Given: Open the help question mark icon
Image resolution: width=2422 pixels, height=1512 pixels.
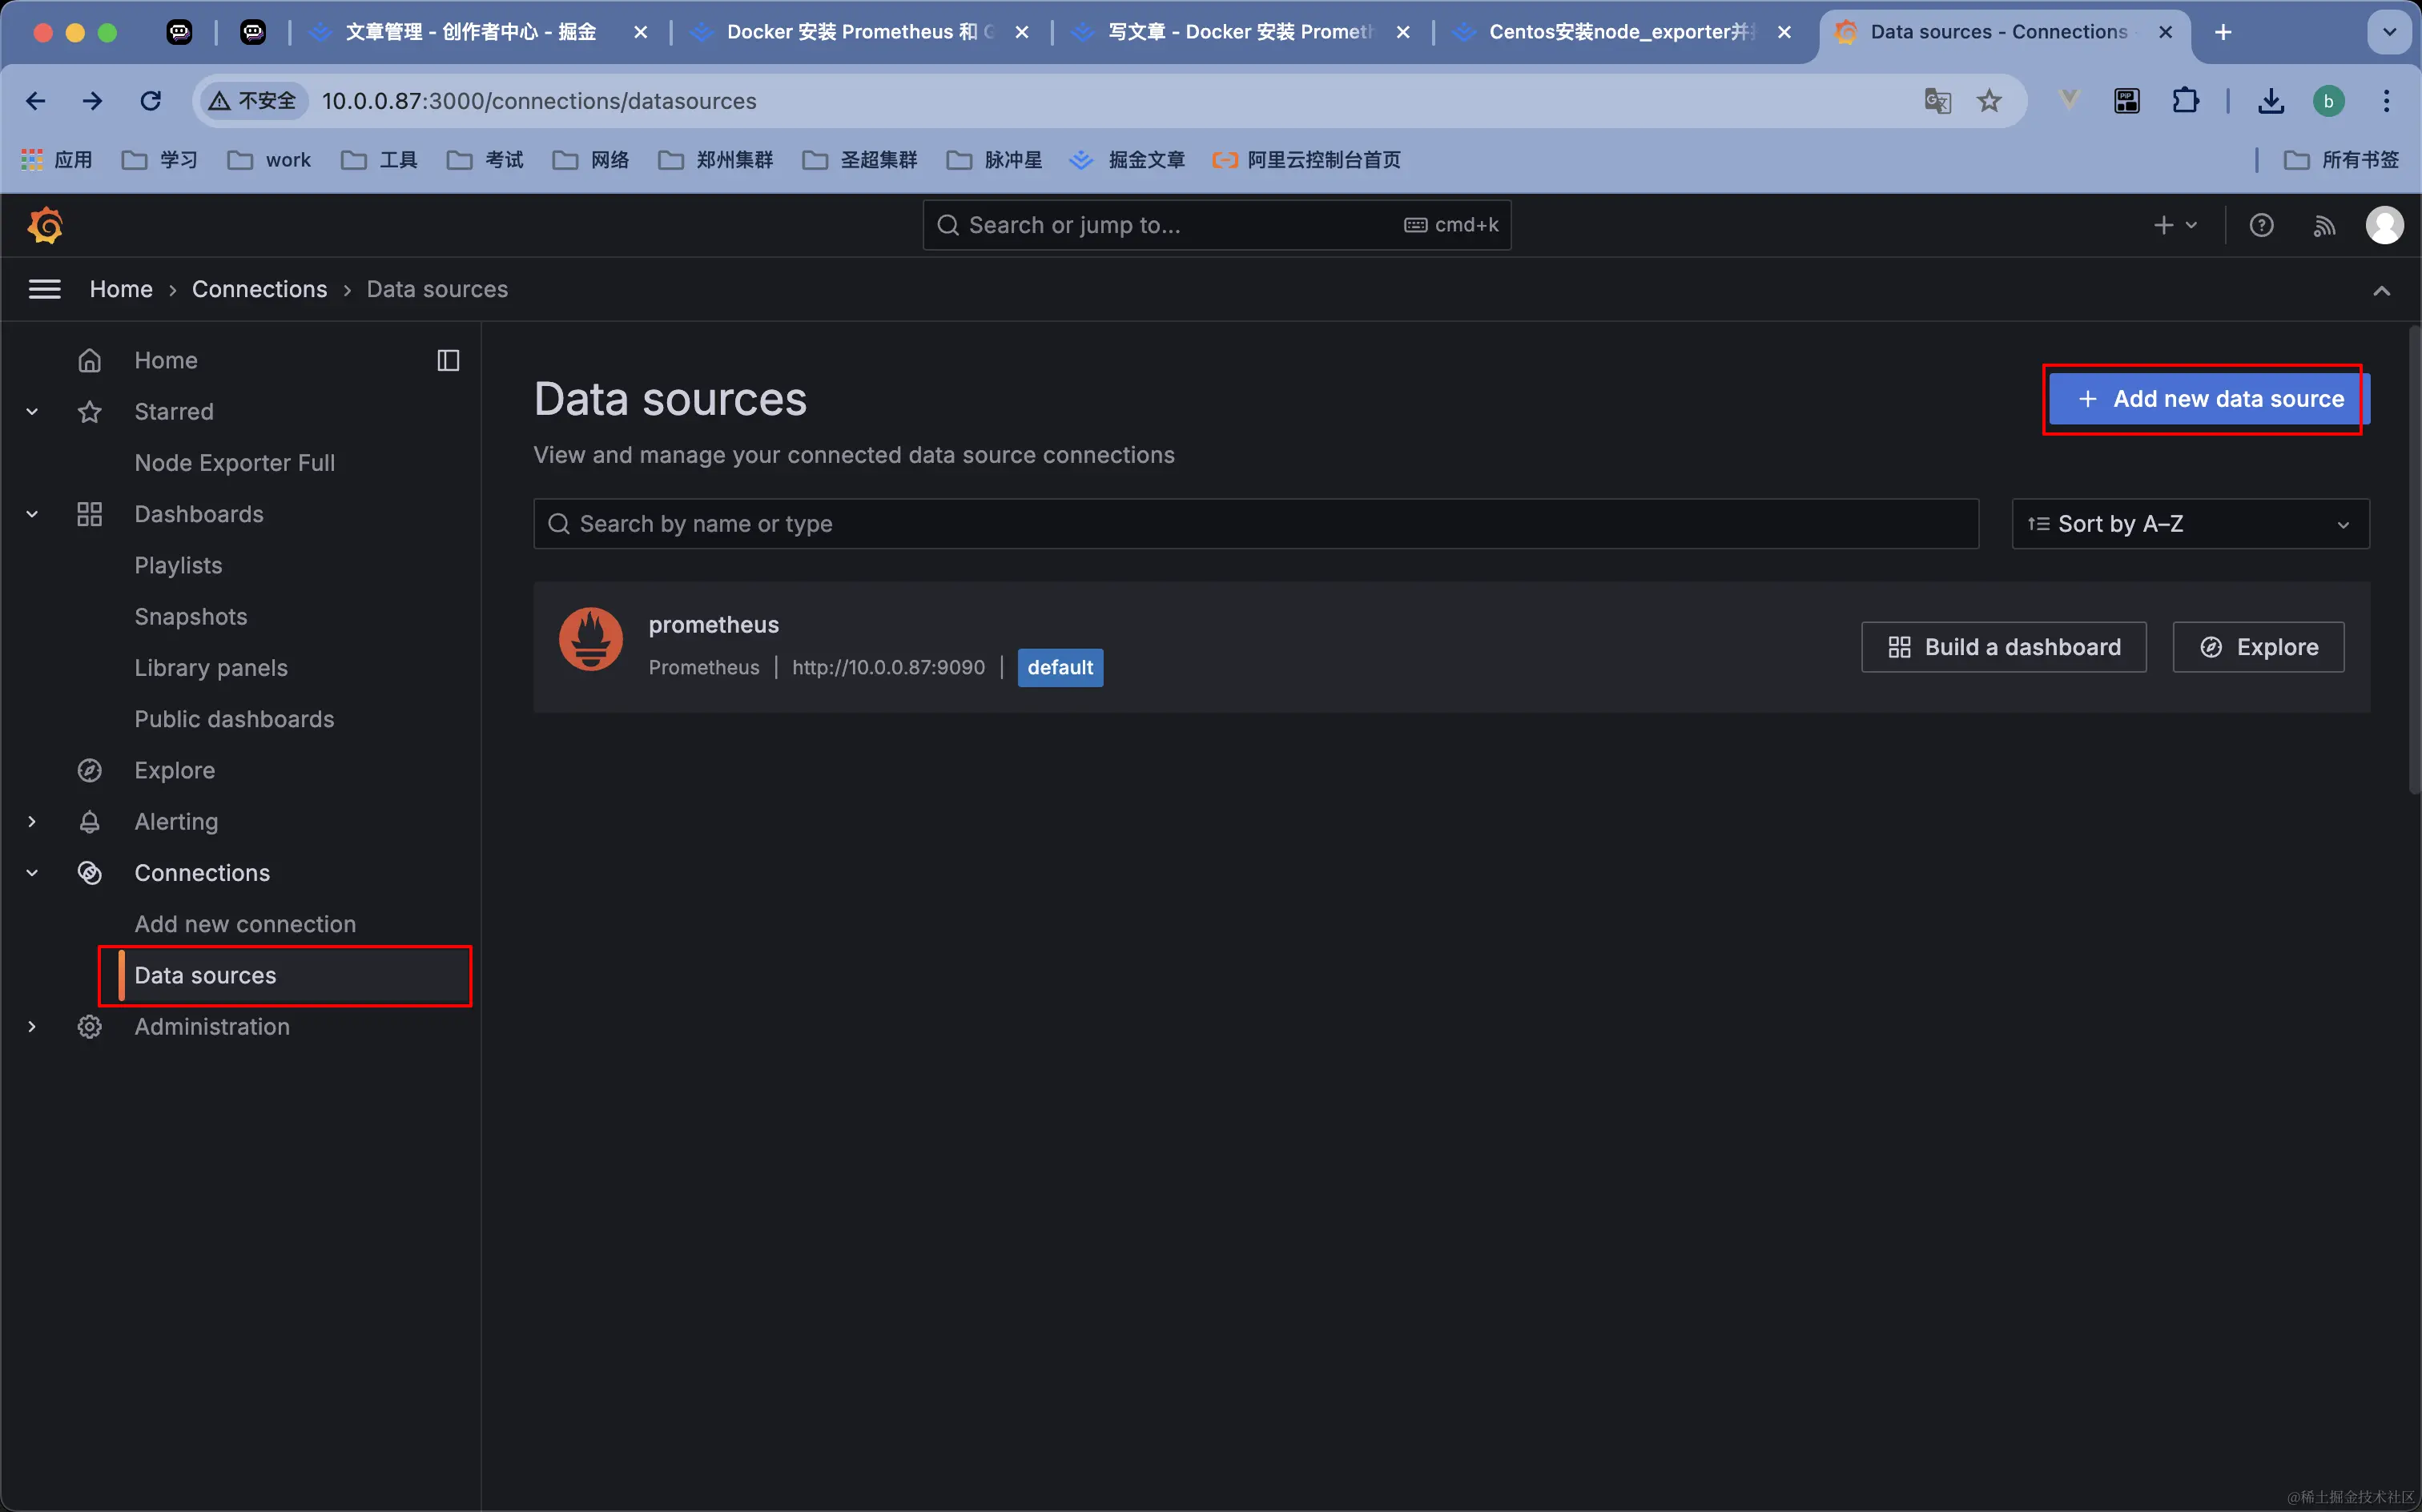Looking at the screenshot, I should tap(2261, 225).
